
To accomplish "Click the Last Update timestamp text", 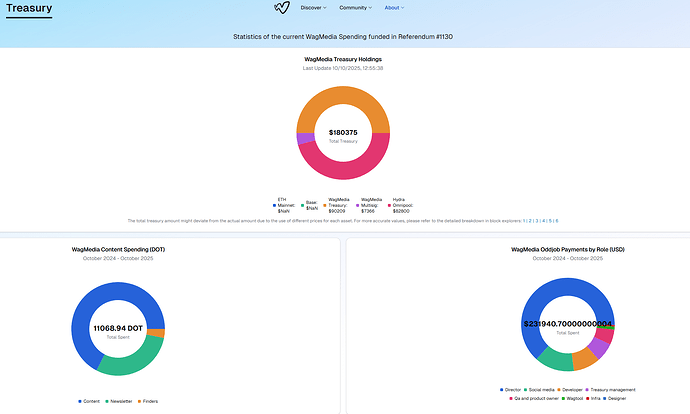I will 343,68.
